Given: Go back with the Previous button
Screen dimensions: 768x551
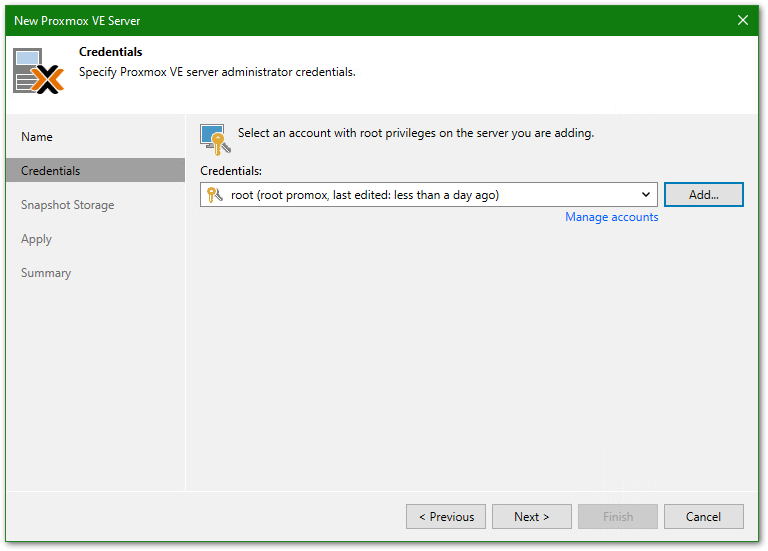Looking at the screenshot, I should click(446, 517).
